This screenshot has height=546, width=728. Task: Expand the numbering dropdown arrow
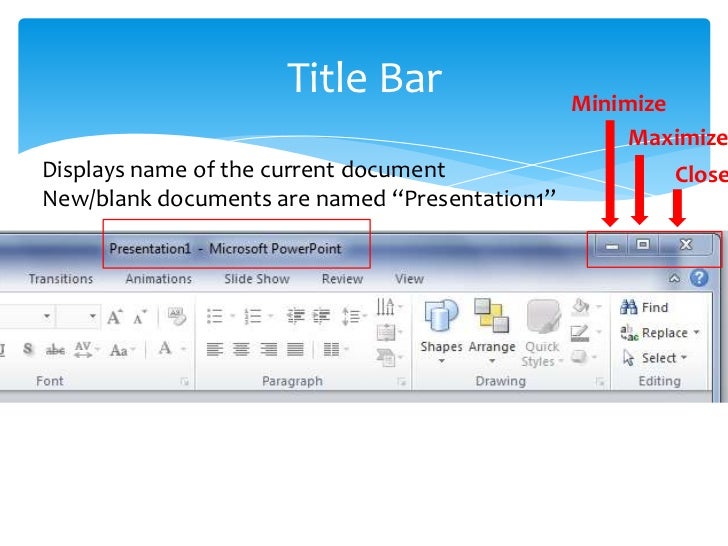point(271,316)
